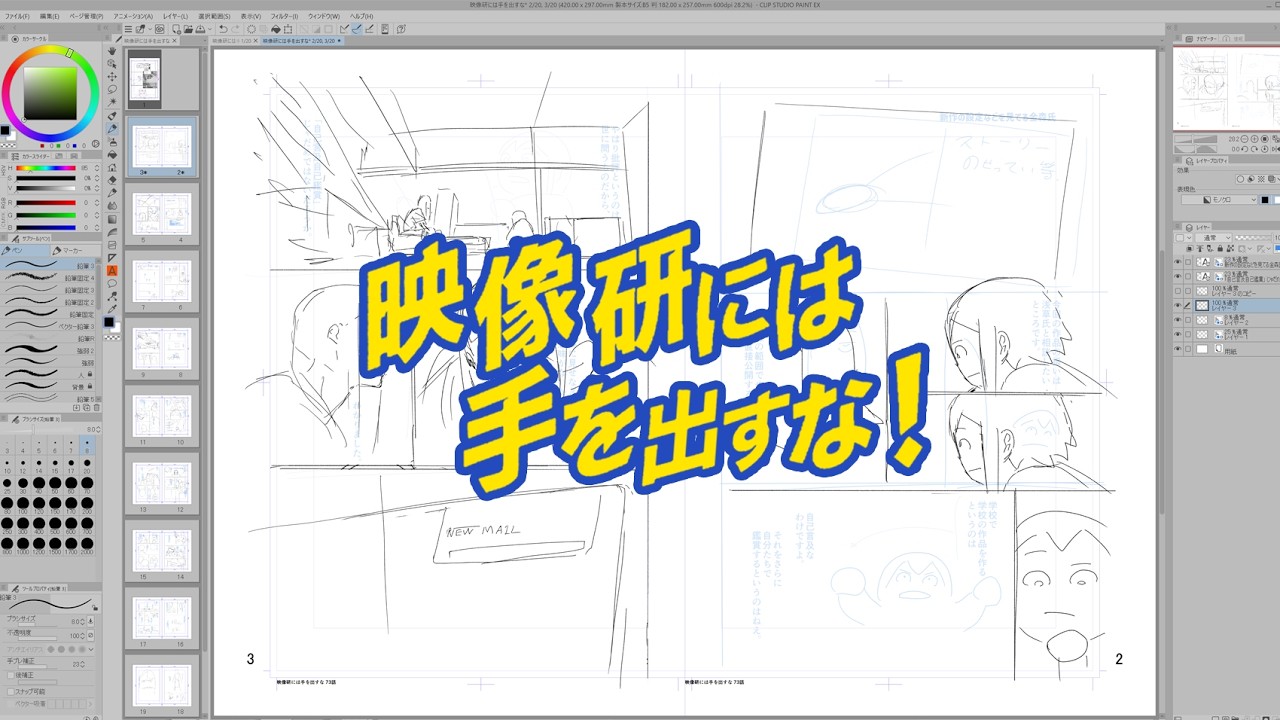Choose brush size preset 2000
The width and height of the screenshot is (1280, 720).
tap(87, 545)
